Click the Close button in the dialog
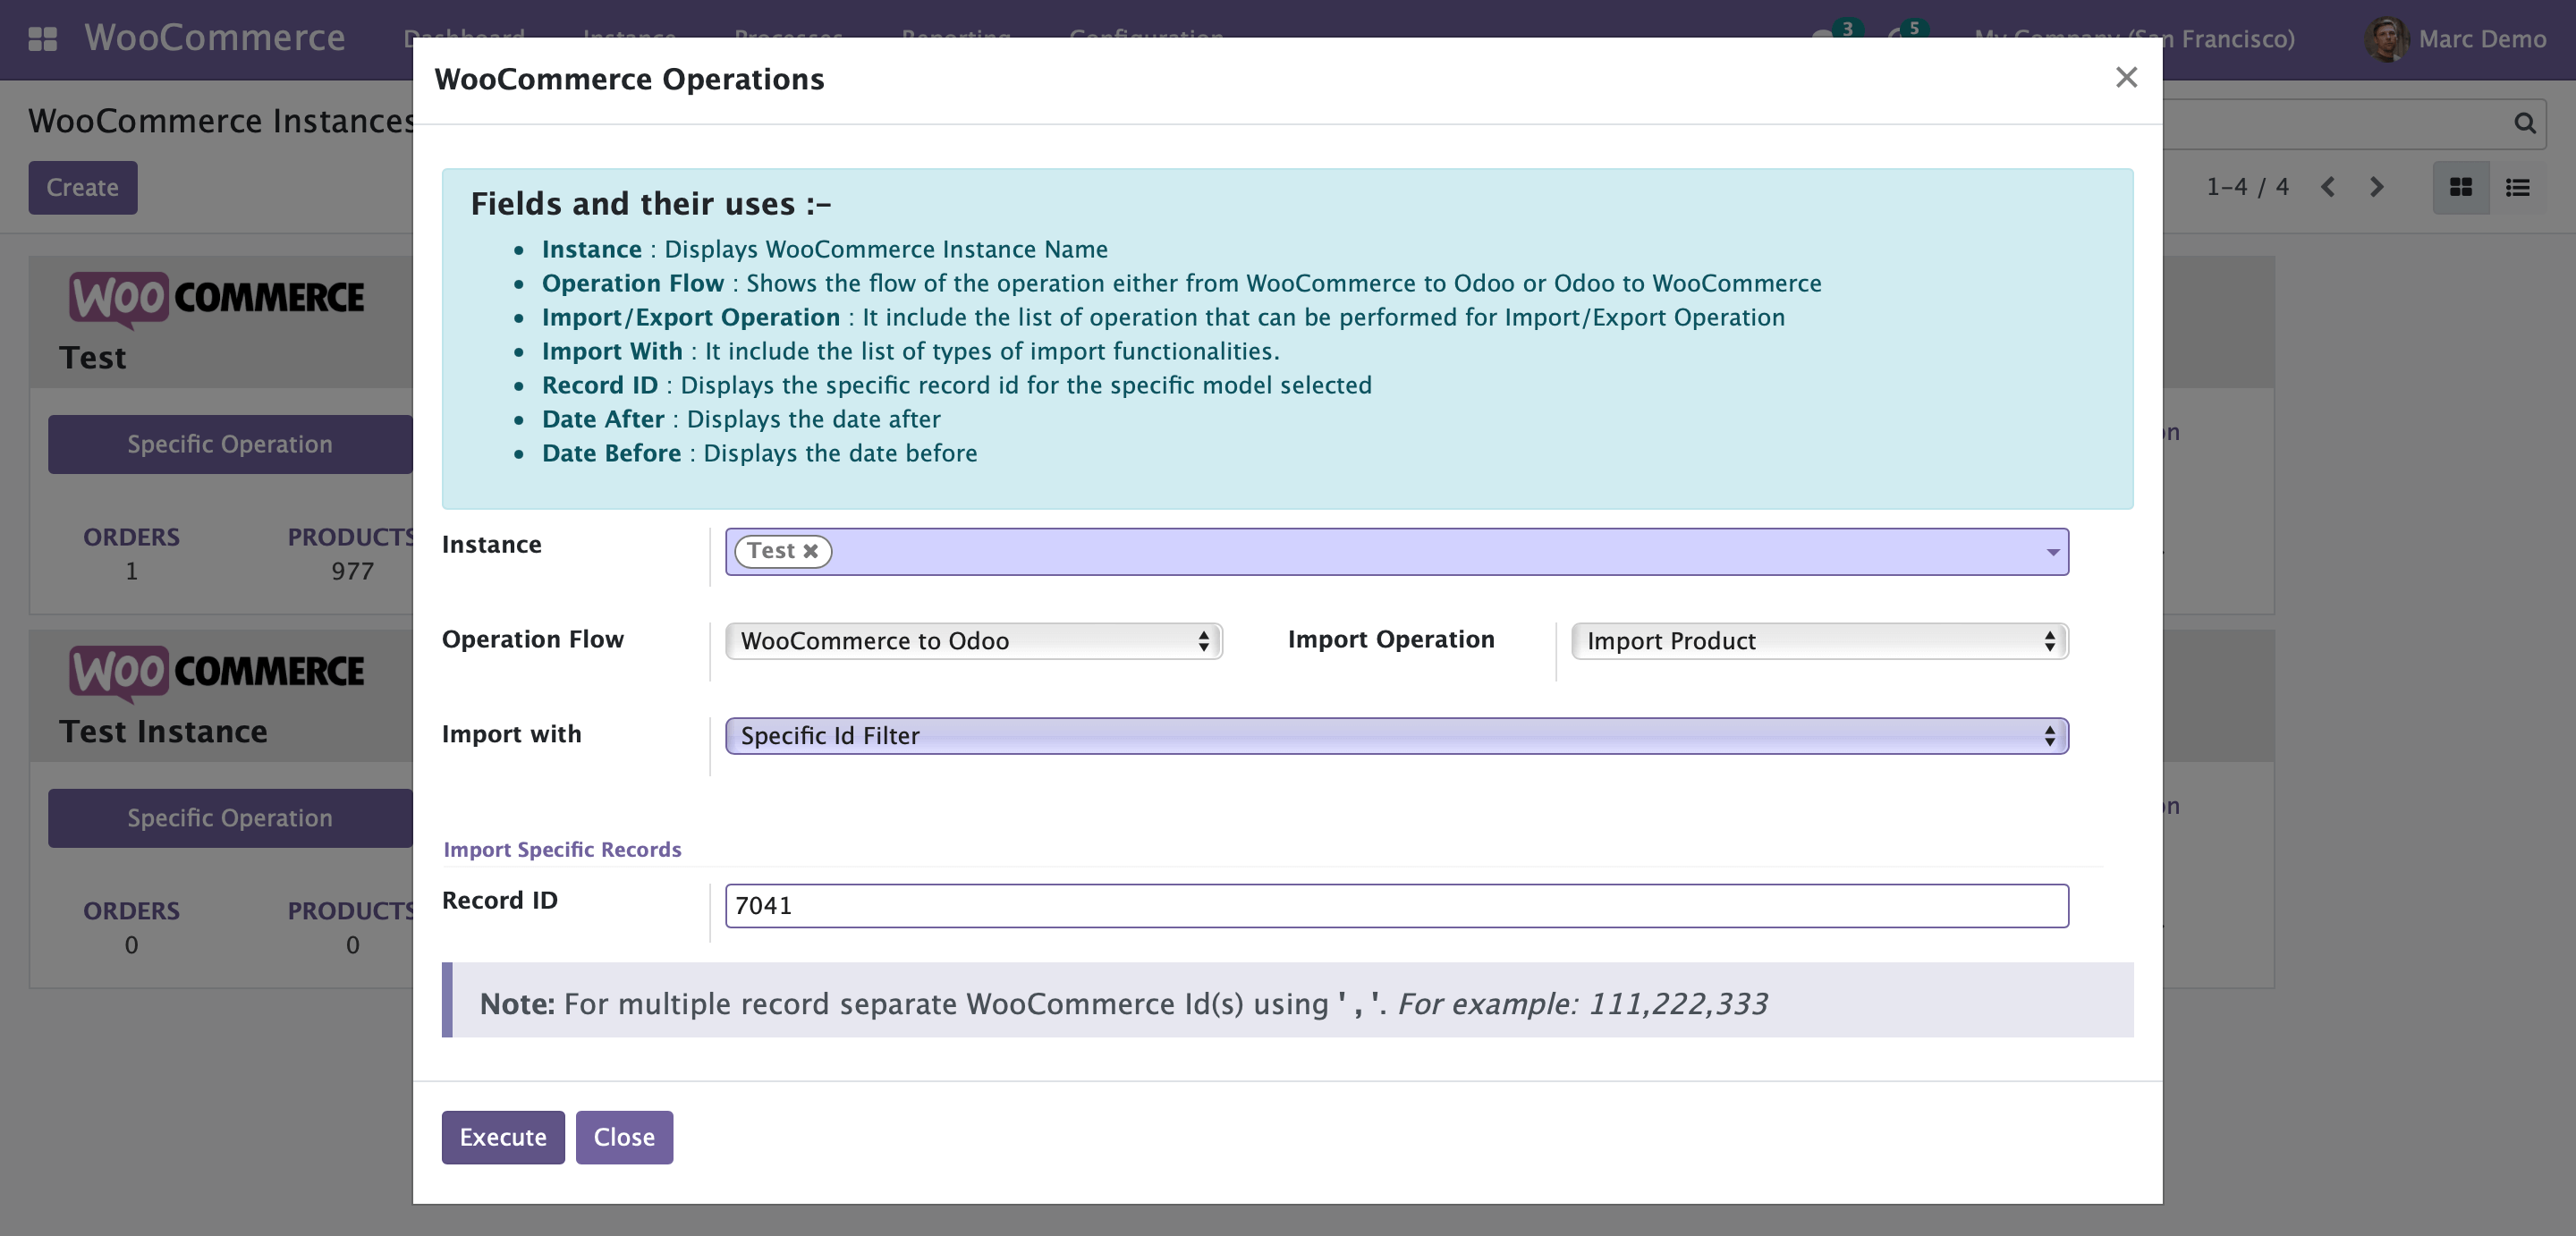 [624, 1137]
